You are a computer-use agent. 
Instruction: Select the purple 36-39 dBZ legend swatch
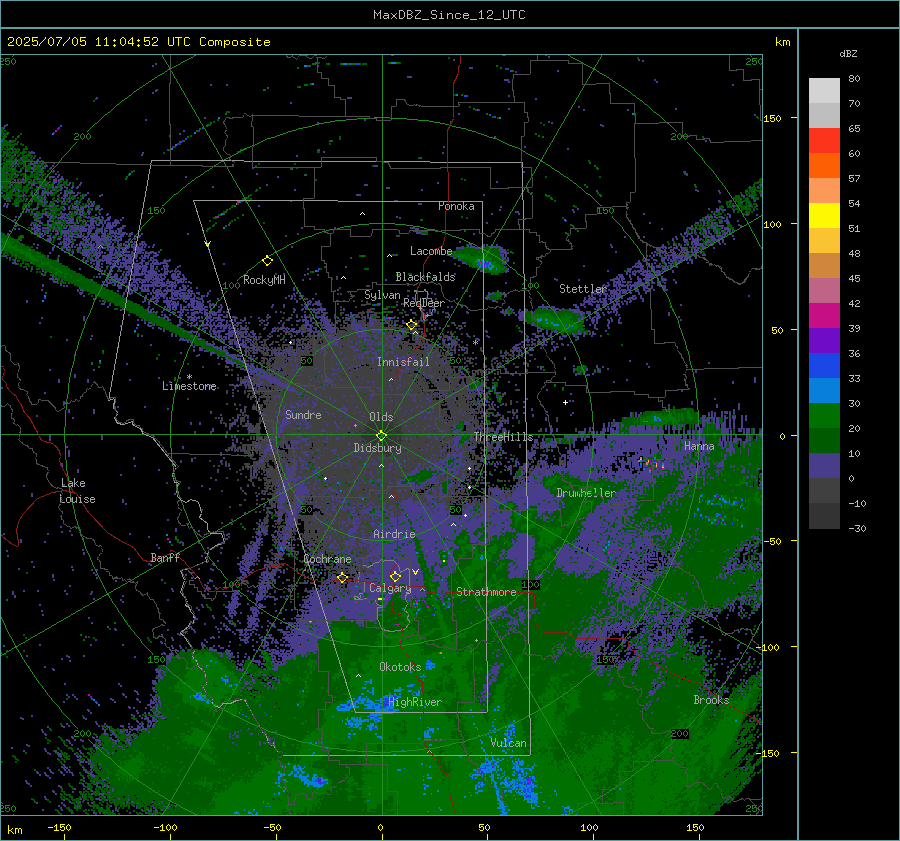(x=824, y=340)
